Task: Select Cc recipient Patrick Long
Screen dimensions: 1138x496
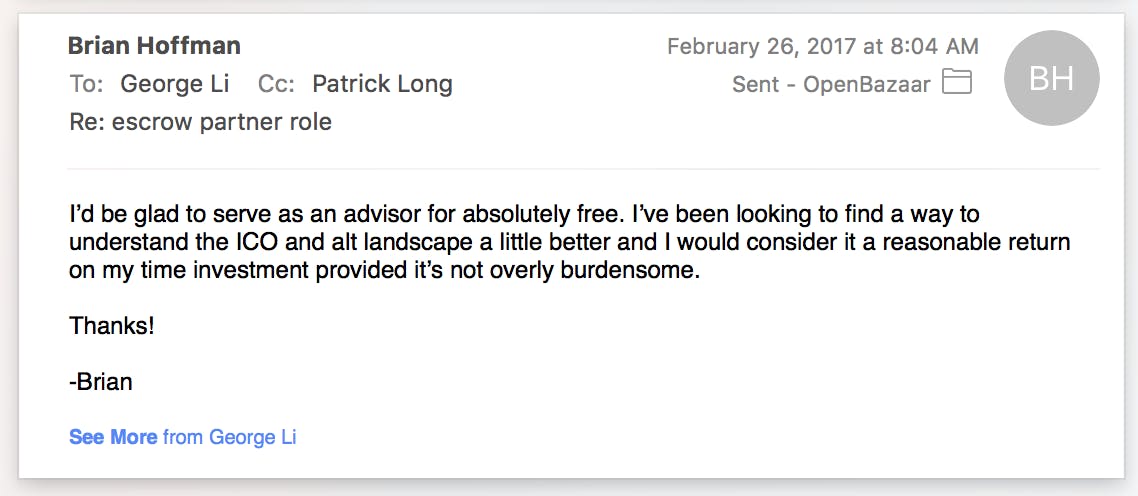Action: (x=382, y=84)
